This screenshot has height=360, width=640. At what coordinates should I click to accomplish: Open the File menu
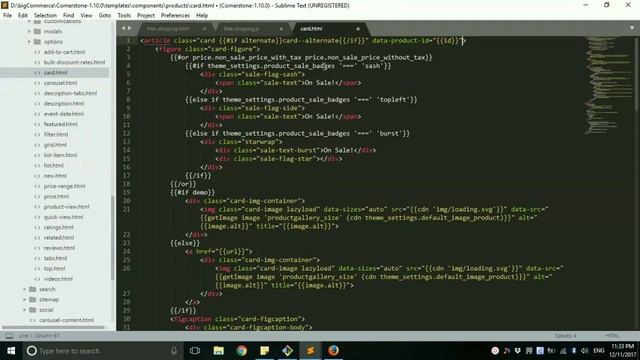tap(7, 16)
